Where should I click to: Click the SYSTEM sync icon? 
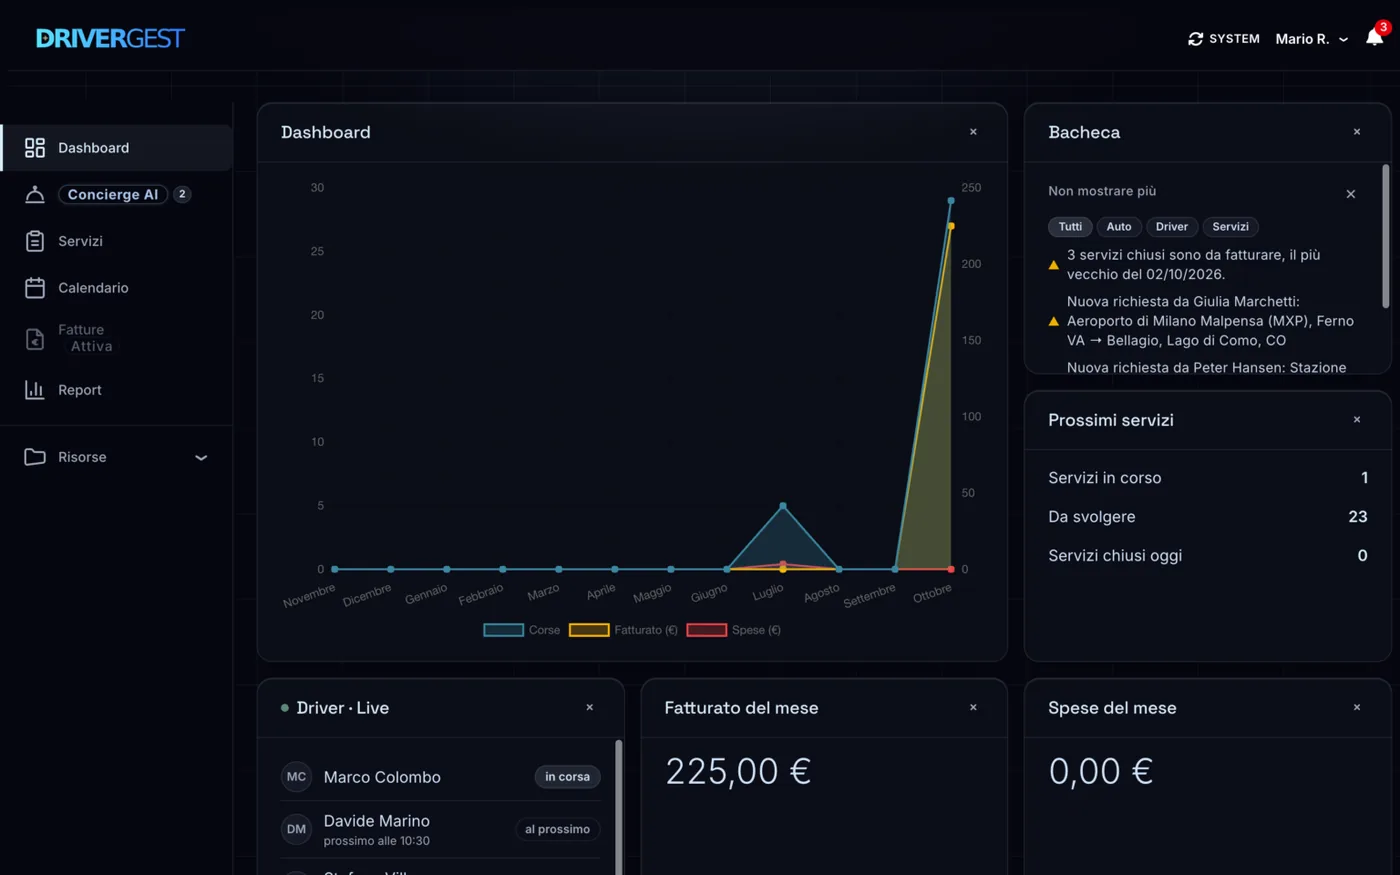(x=1195, y=39)
